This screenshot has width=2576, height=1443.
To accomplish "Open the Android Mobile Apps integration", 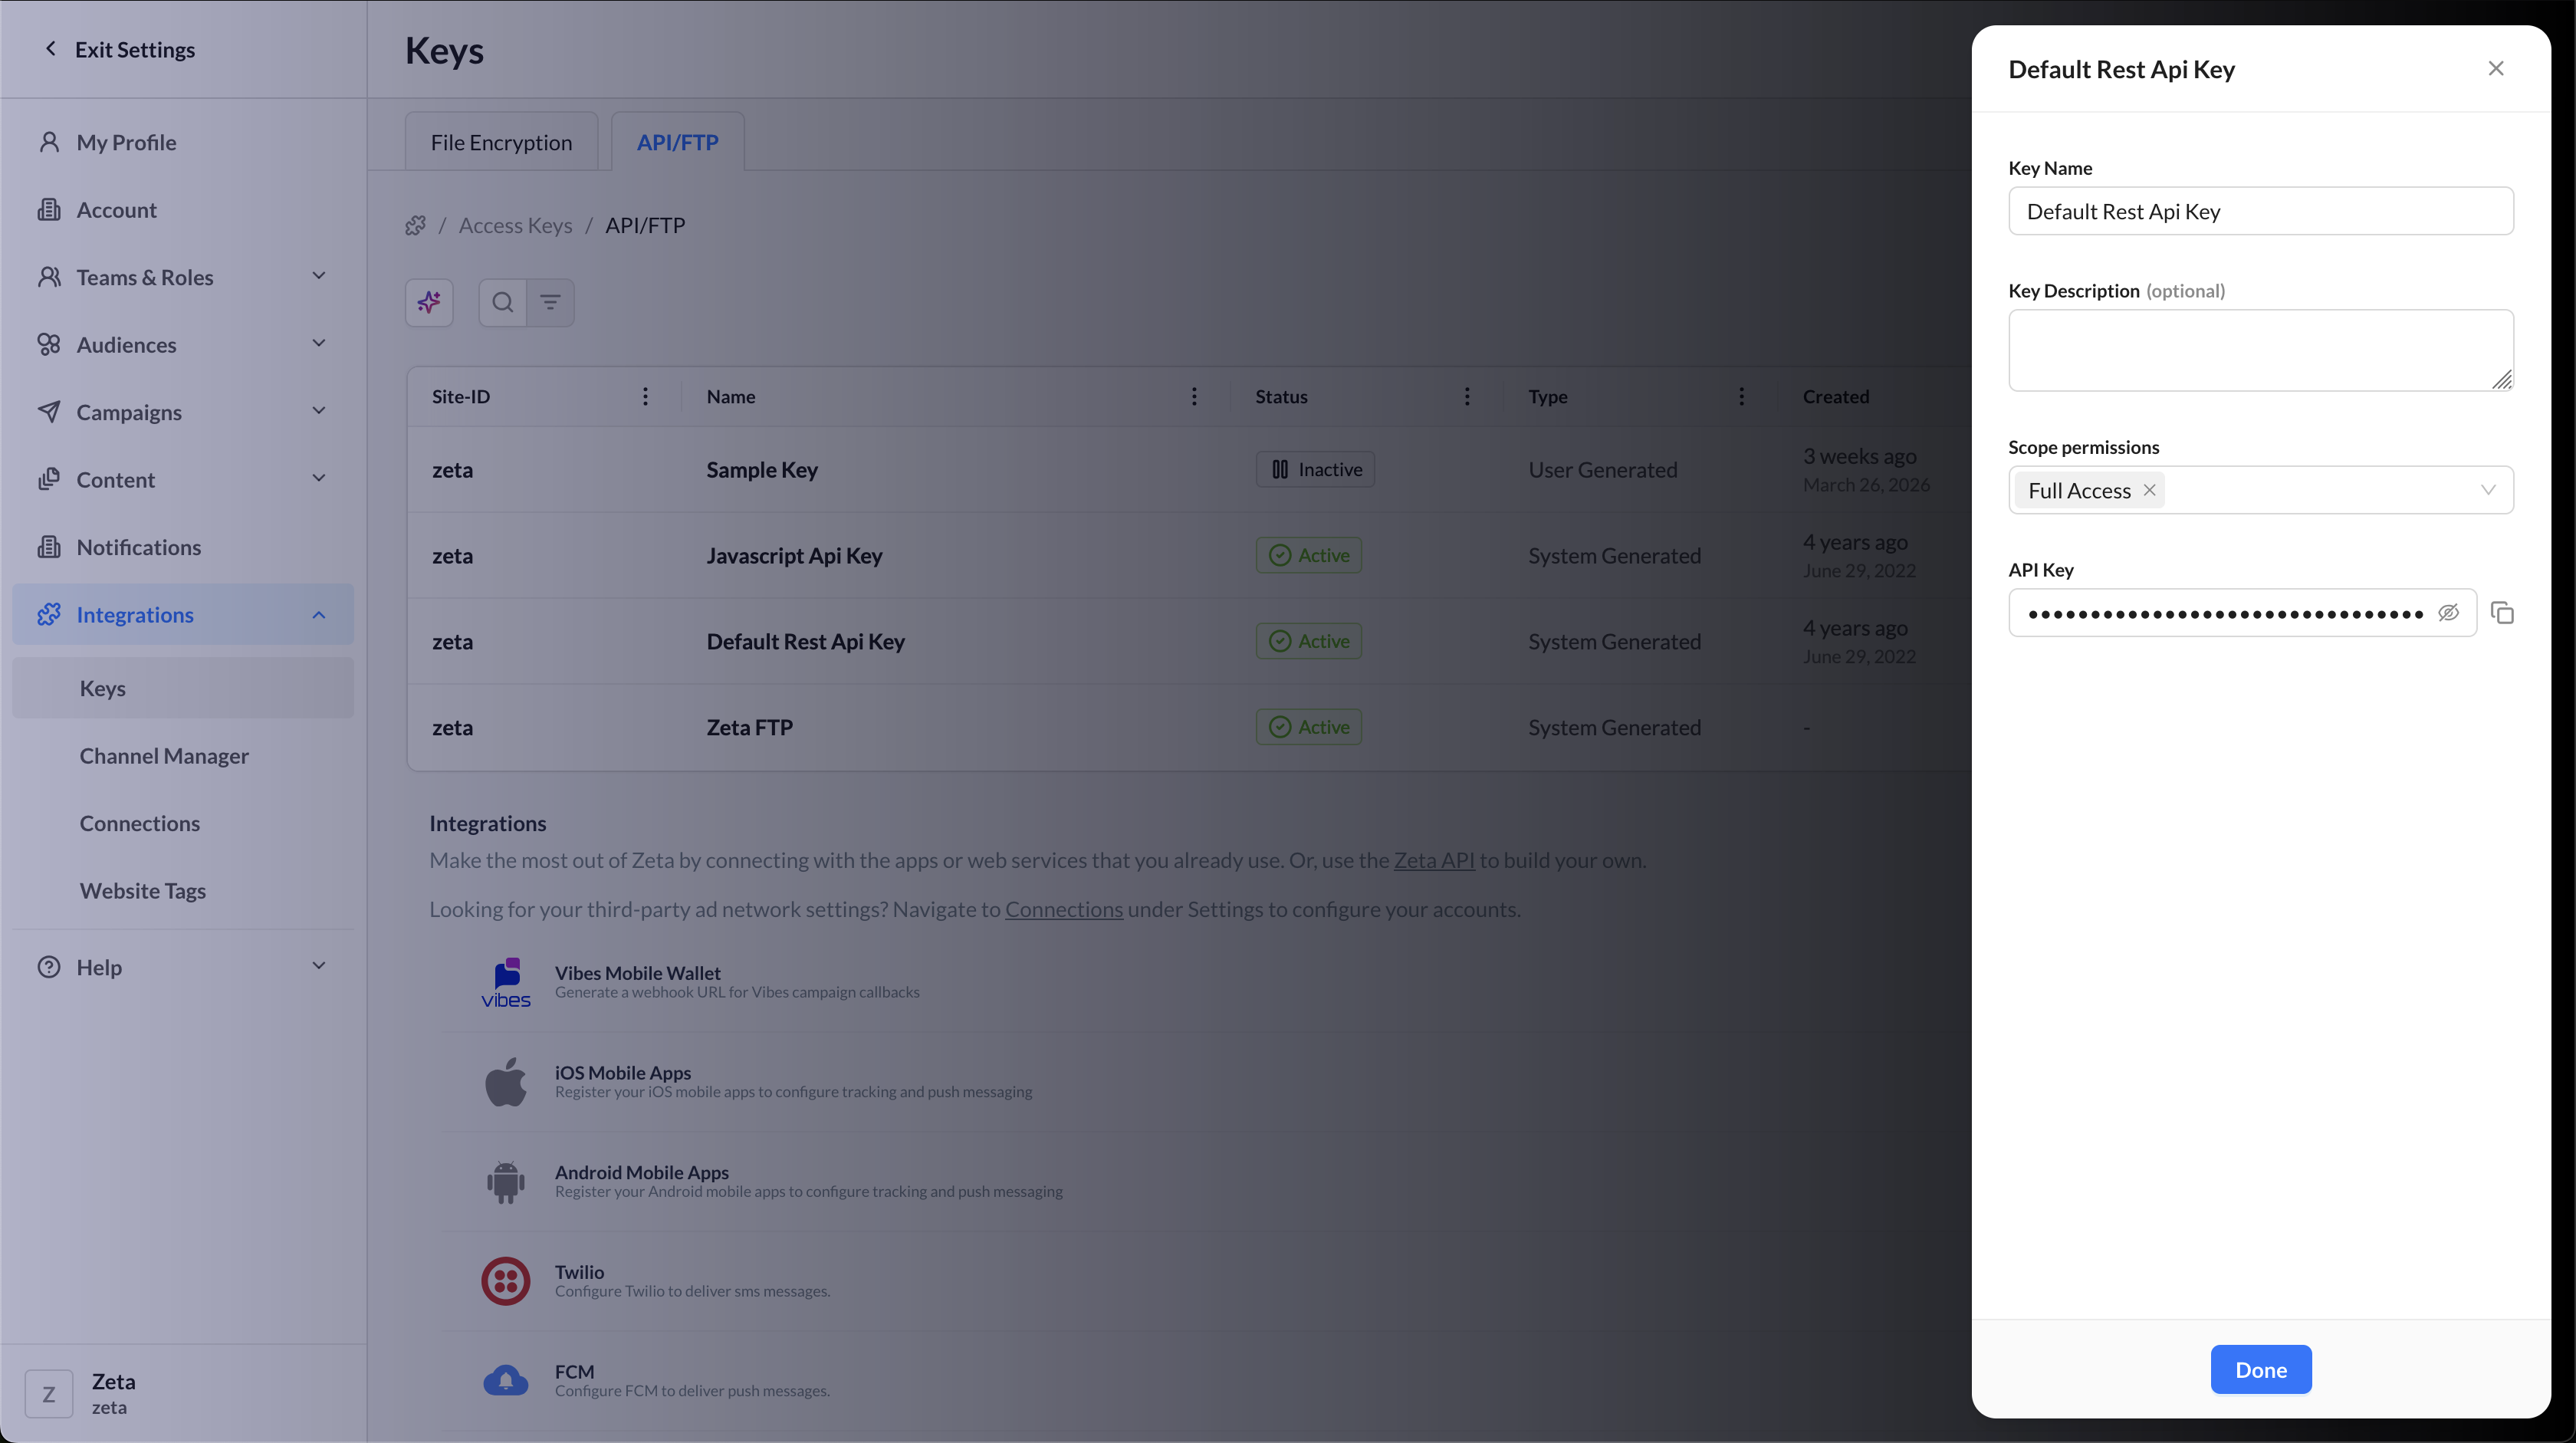I will pos(642,1172).
